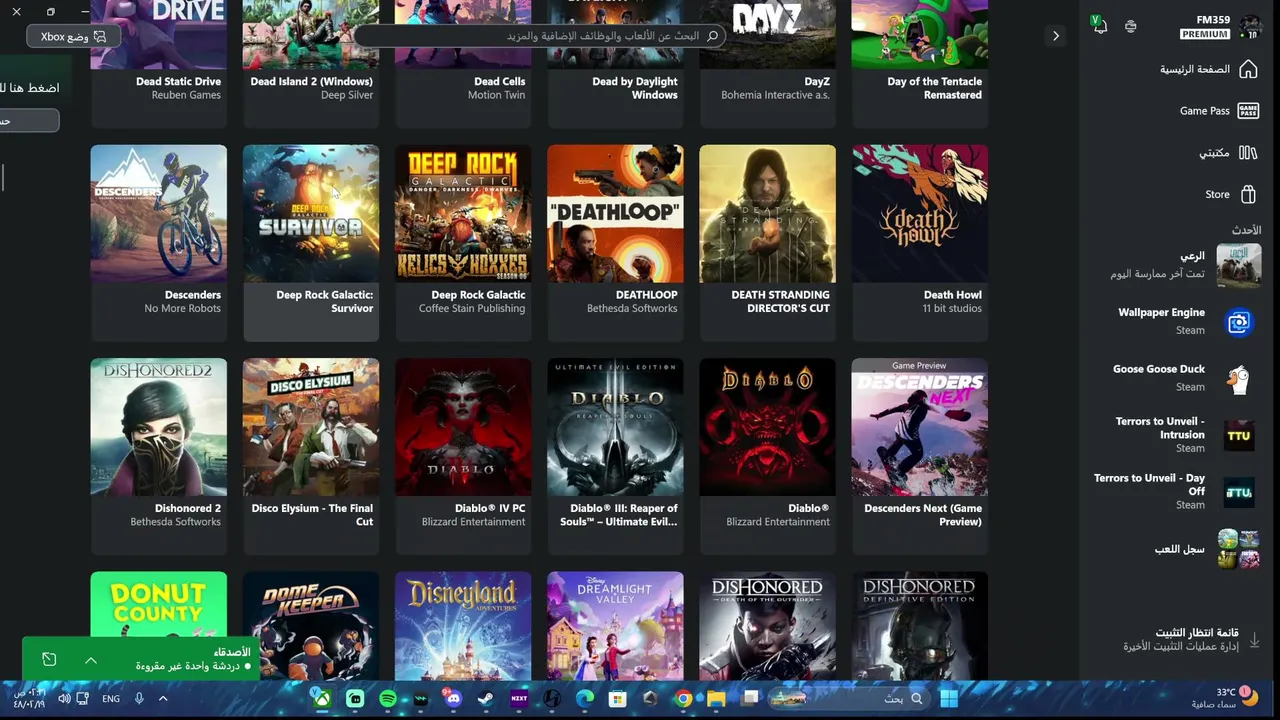The height and width of the screenshot is (720, 1280).
Task: Click the Dead Island 2 (Windows) title
Action: point(311,82)
